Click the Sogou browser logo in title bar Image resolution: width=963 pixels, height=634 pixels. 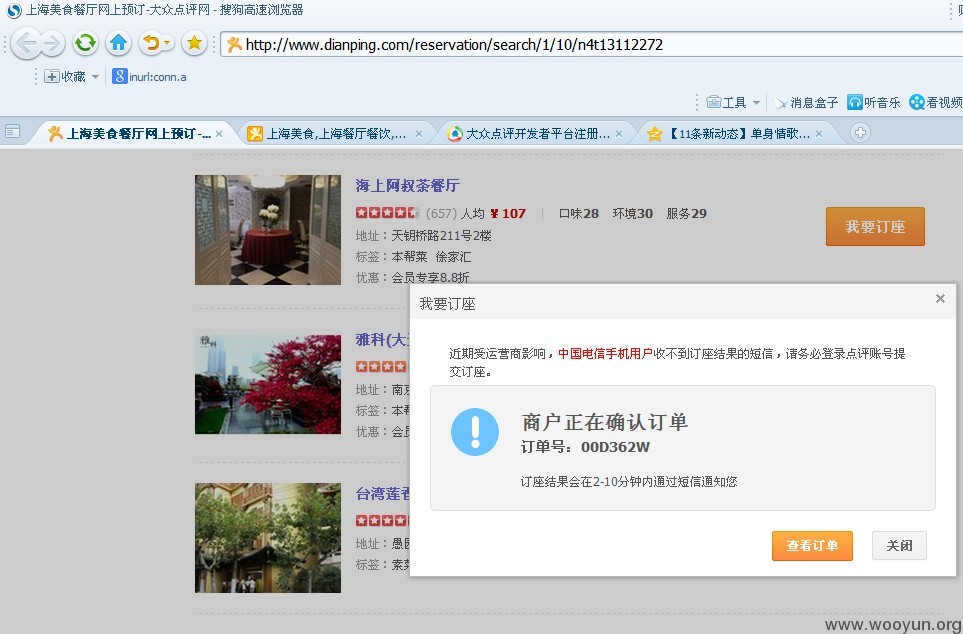click(13, 10)
